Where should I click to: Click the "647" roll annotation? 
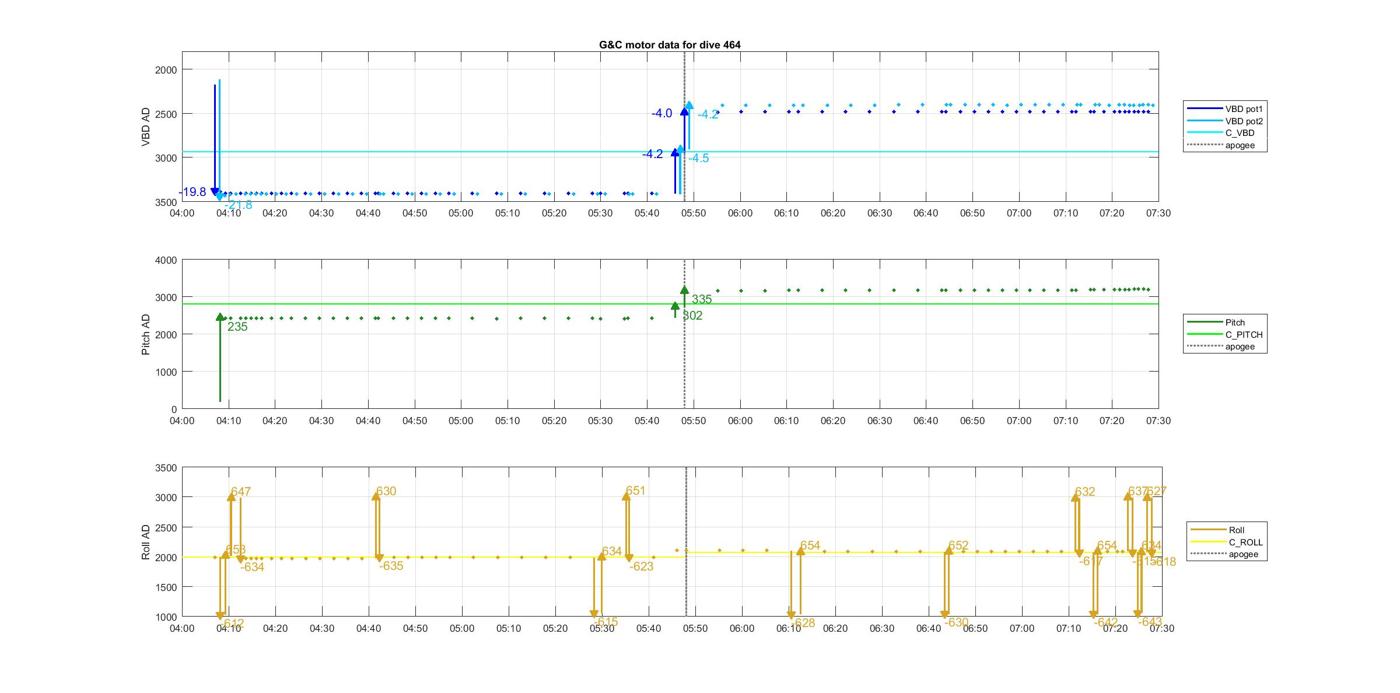(241, 492)
